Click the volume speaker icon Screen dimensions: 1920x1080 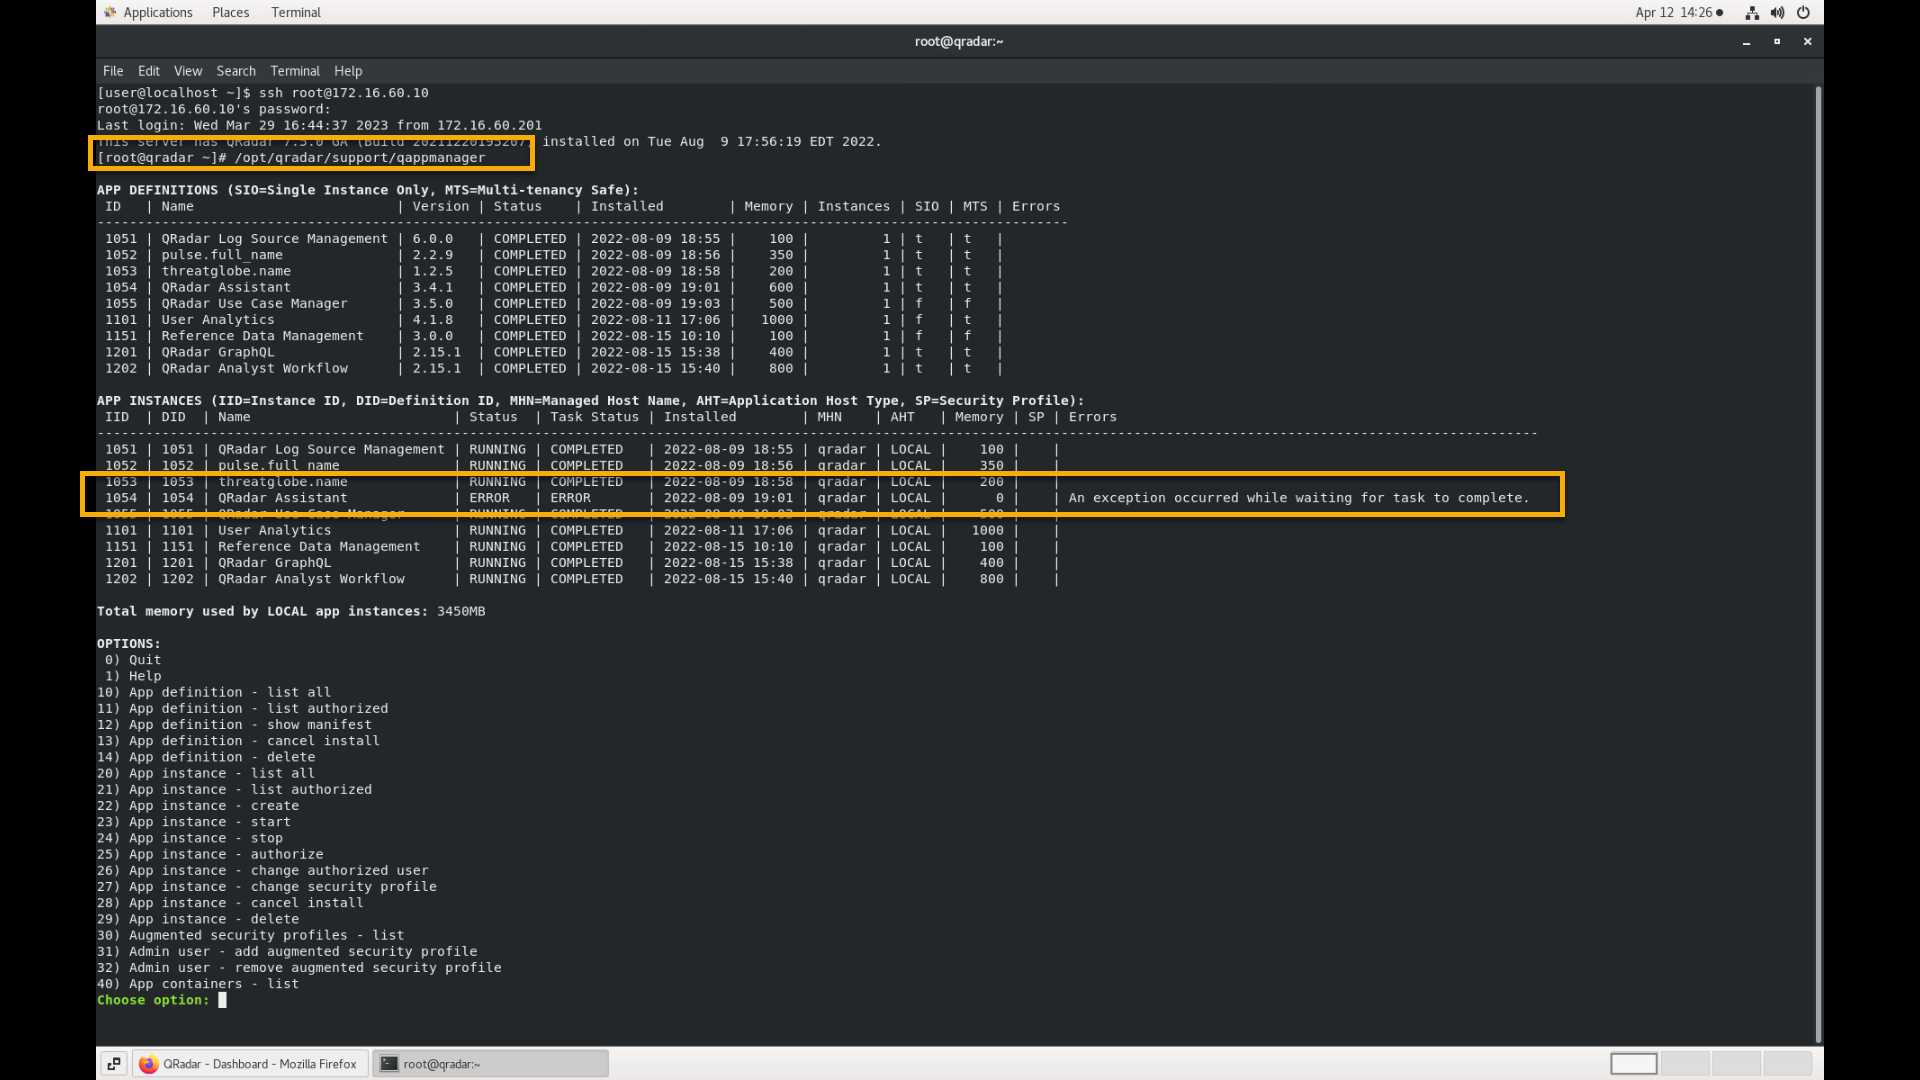1777,13
